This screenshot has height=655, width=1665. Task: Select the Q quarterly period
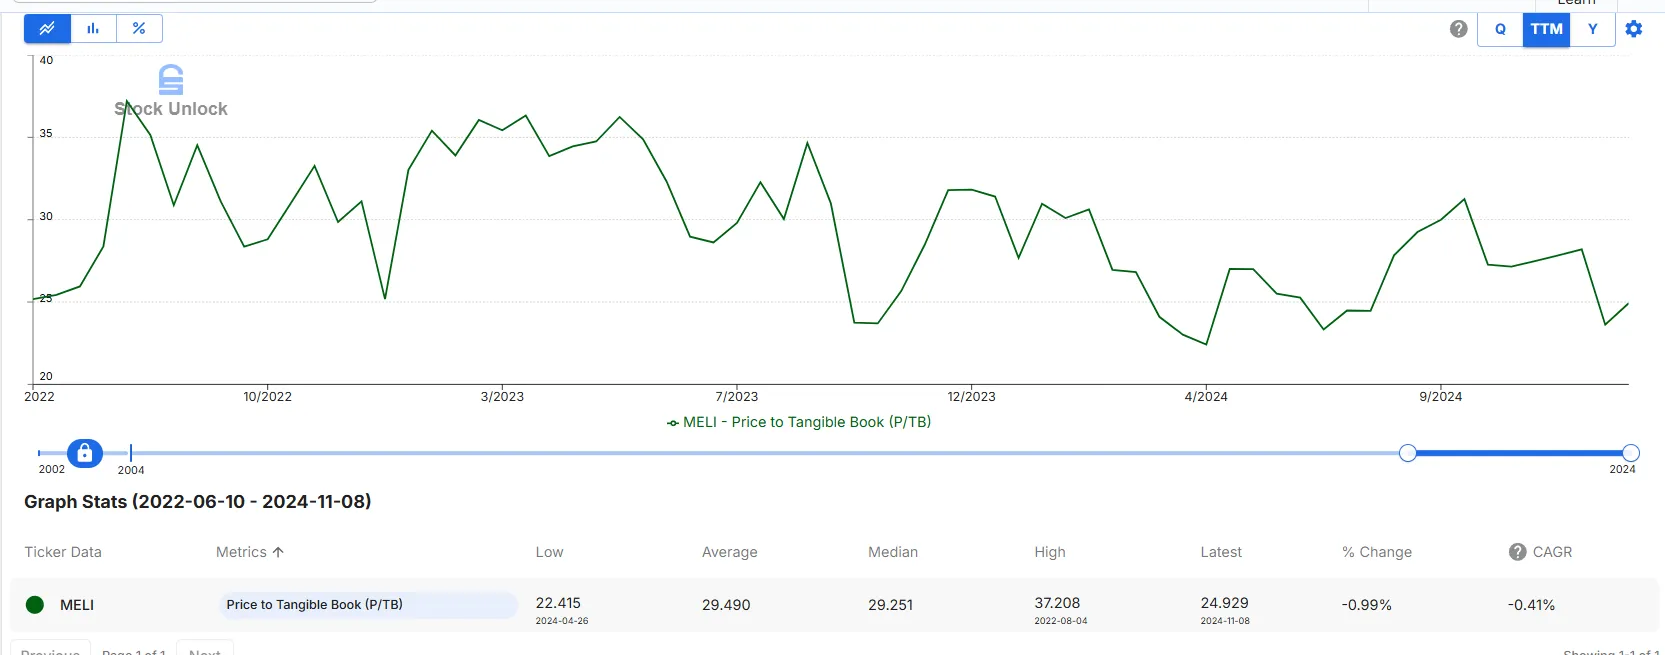point(1500,29)
